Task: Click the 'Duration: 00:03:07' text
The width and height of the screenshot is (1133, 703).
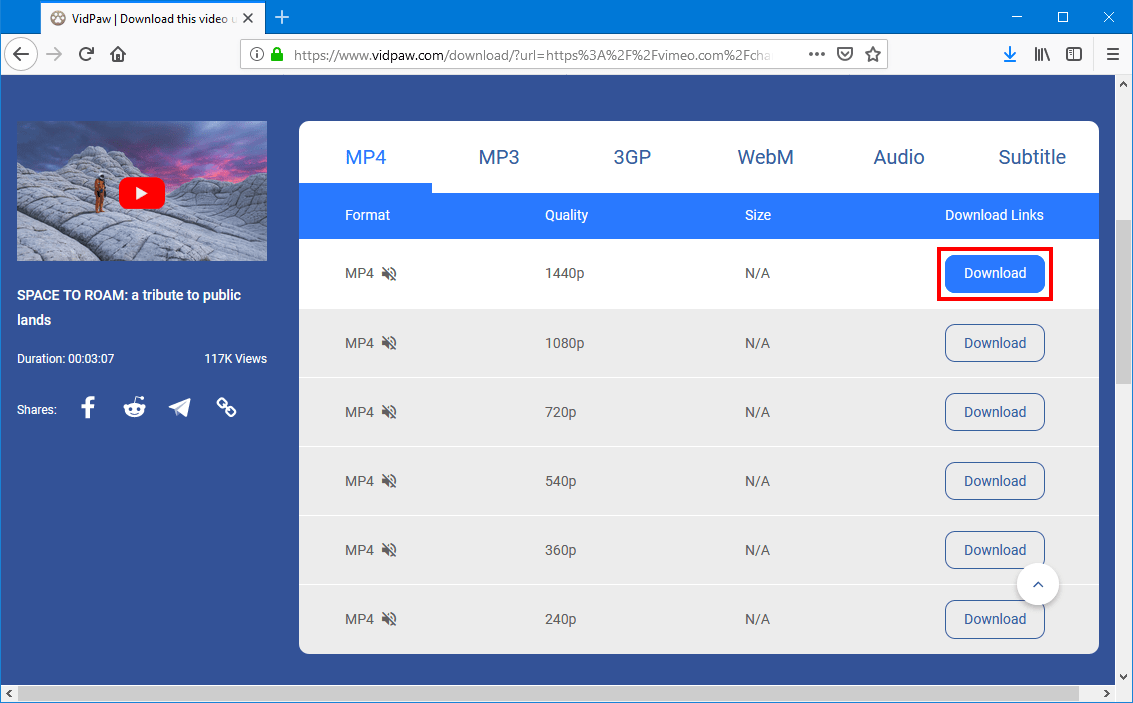Action: point(66,358)
